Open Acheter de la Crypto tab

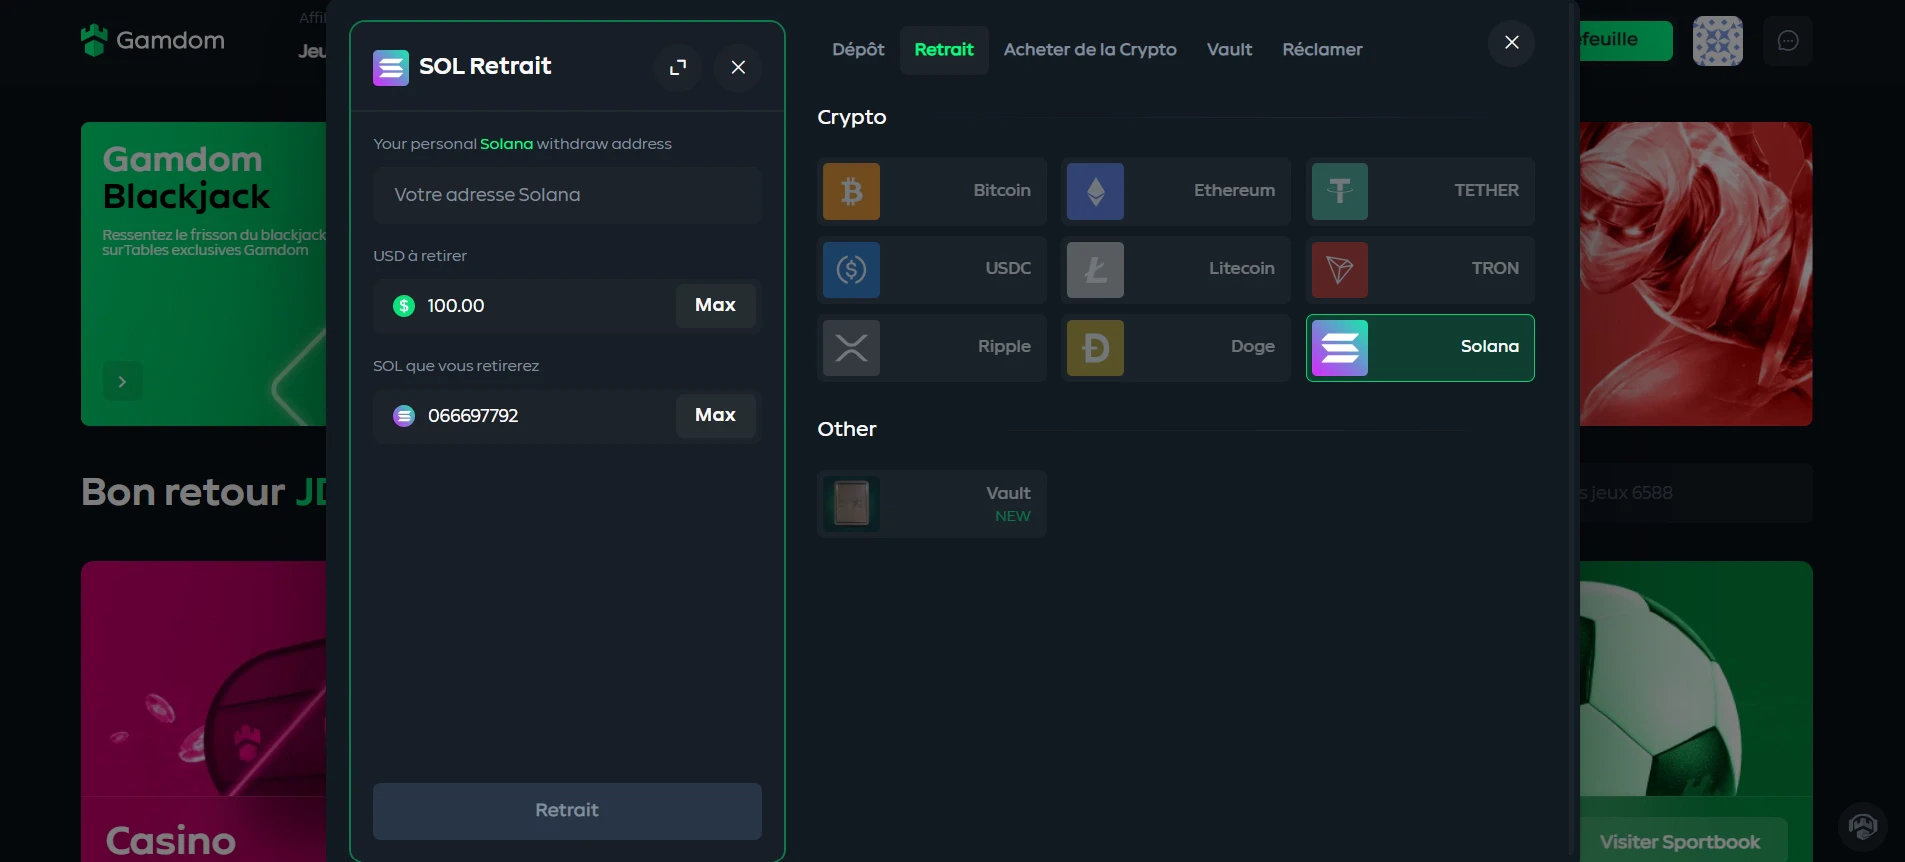pos(1090,49)
